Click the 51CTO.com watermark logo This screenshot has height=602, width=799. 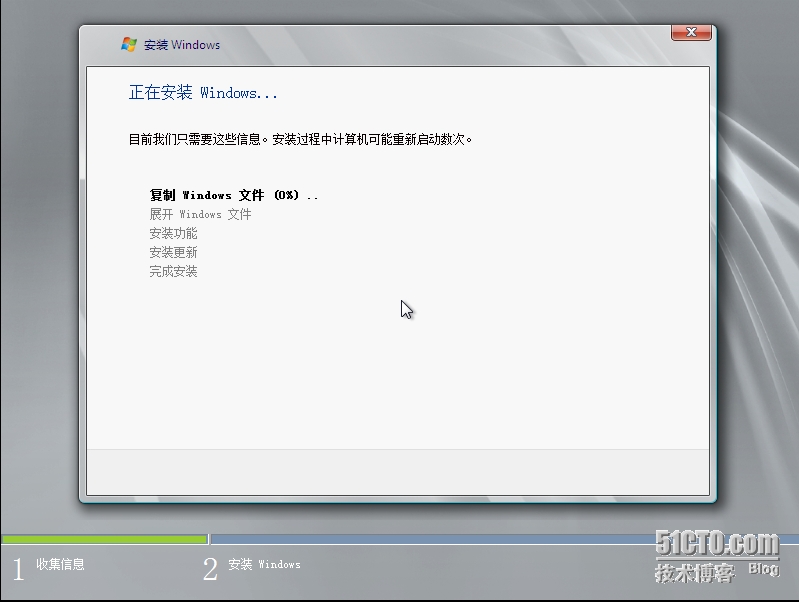(716, 544)
